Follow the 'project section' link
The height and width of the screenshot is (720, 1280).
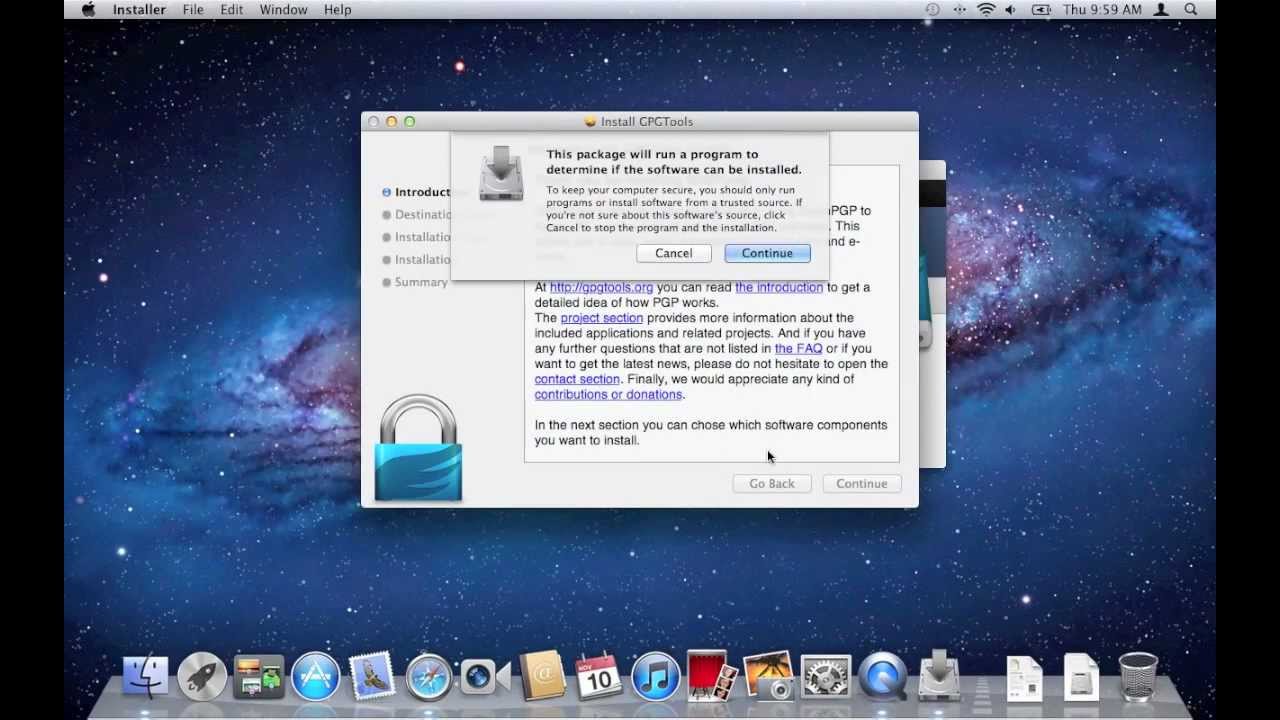click(x=602, y=318)
